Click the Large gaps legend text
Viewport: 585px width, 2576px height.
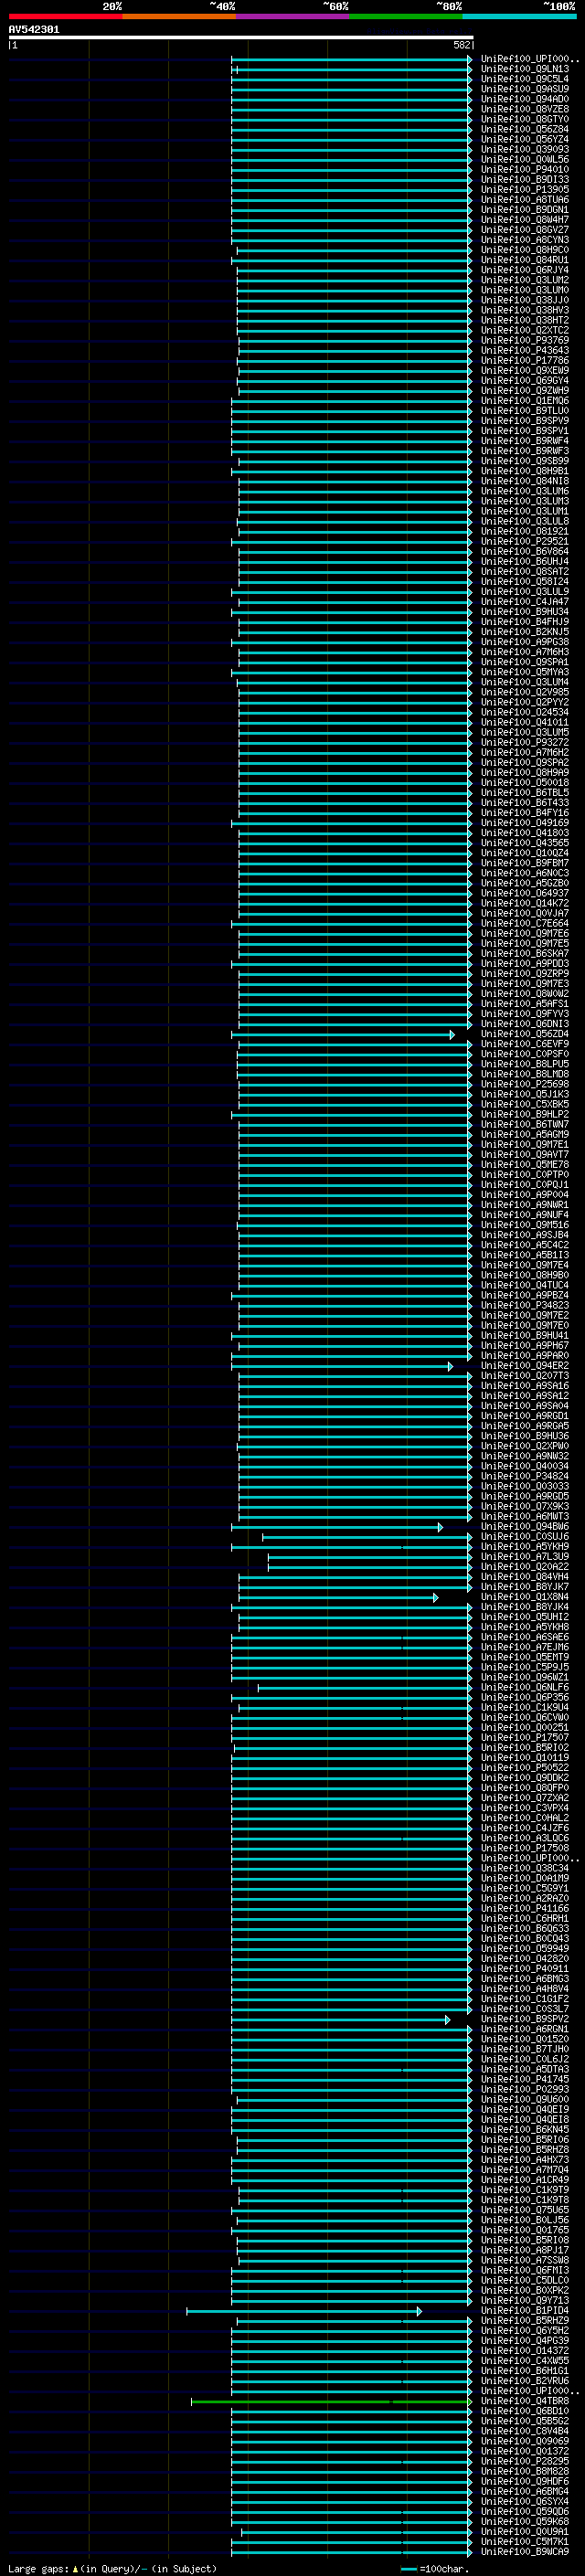112,2569
